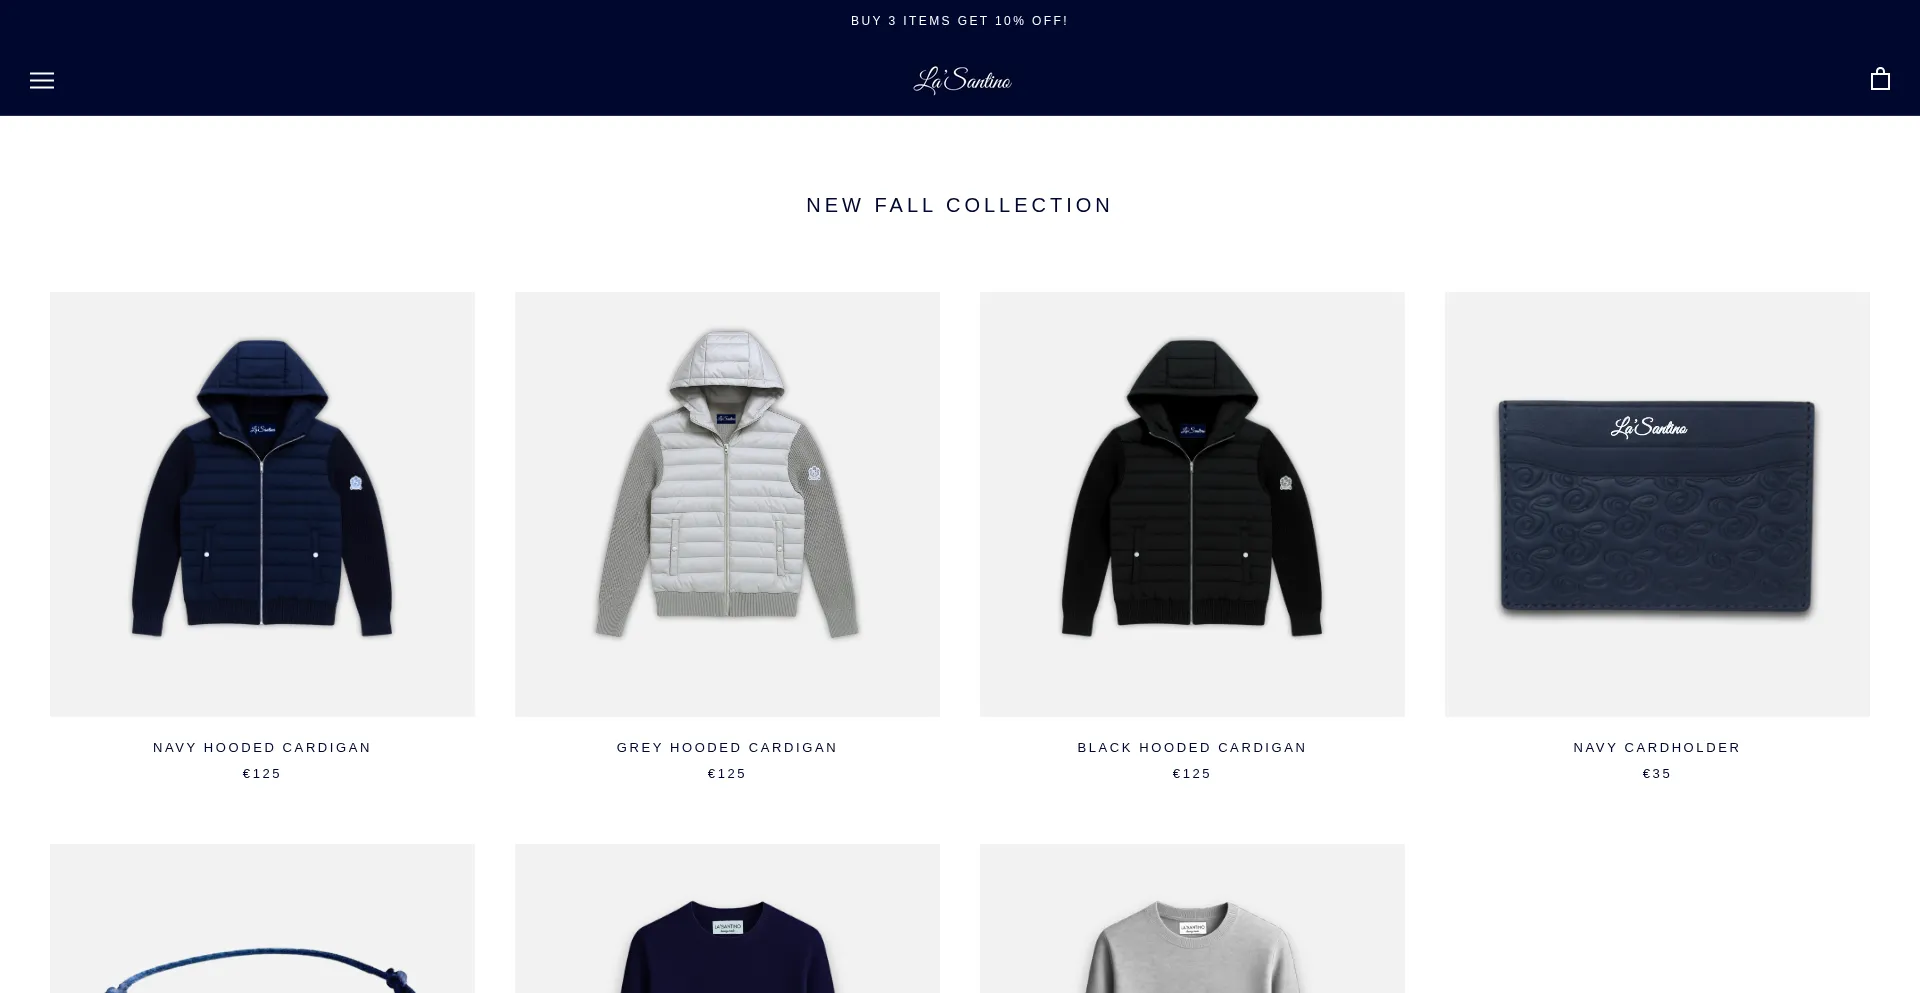The image size is (1920, 993).
Task: Open the Navy Hooded Cardigan product image
Action: pos(262,504)
